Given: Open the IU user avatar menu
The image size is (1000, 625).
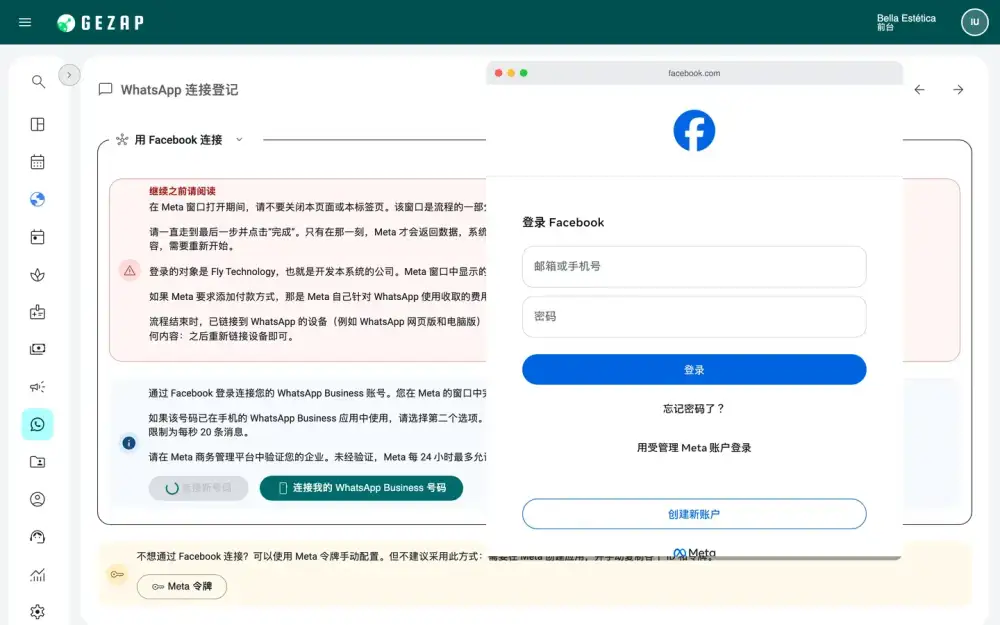Looking at the screenshot, I should click(974, 22).
